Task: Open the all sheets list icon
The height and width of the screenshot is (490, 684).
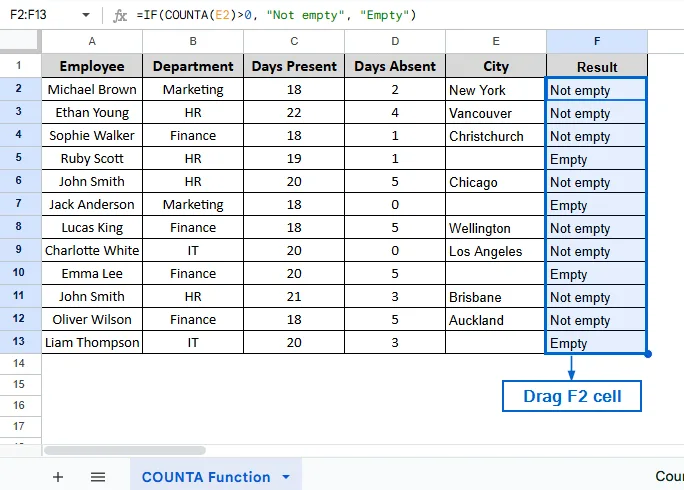Action: (98, 477)
